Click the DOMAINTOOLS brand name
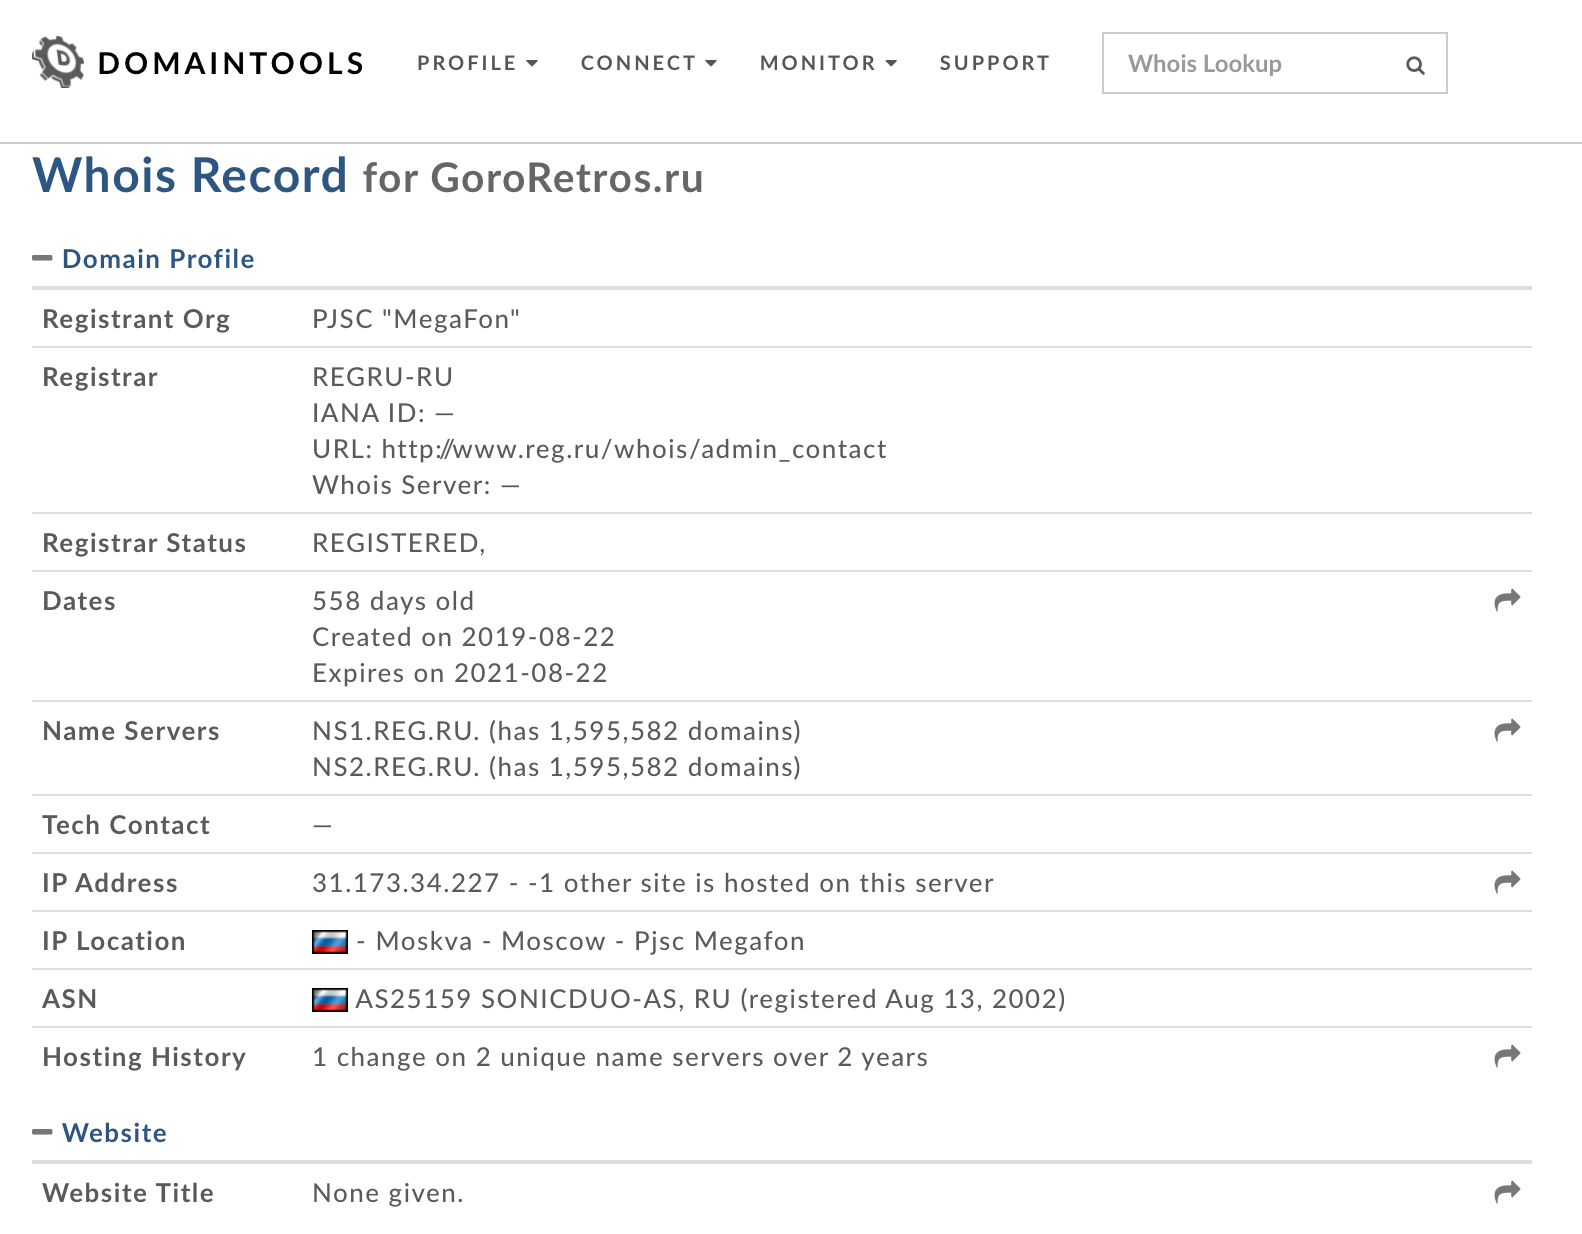 pos(231,63)
